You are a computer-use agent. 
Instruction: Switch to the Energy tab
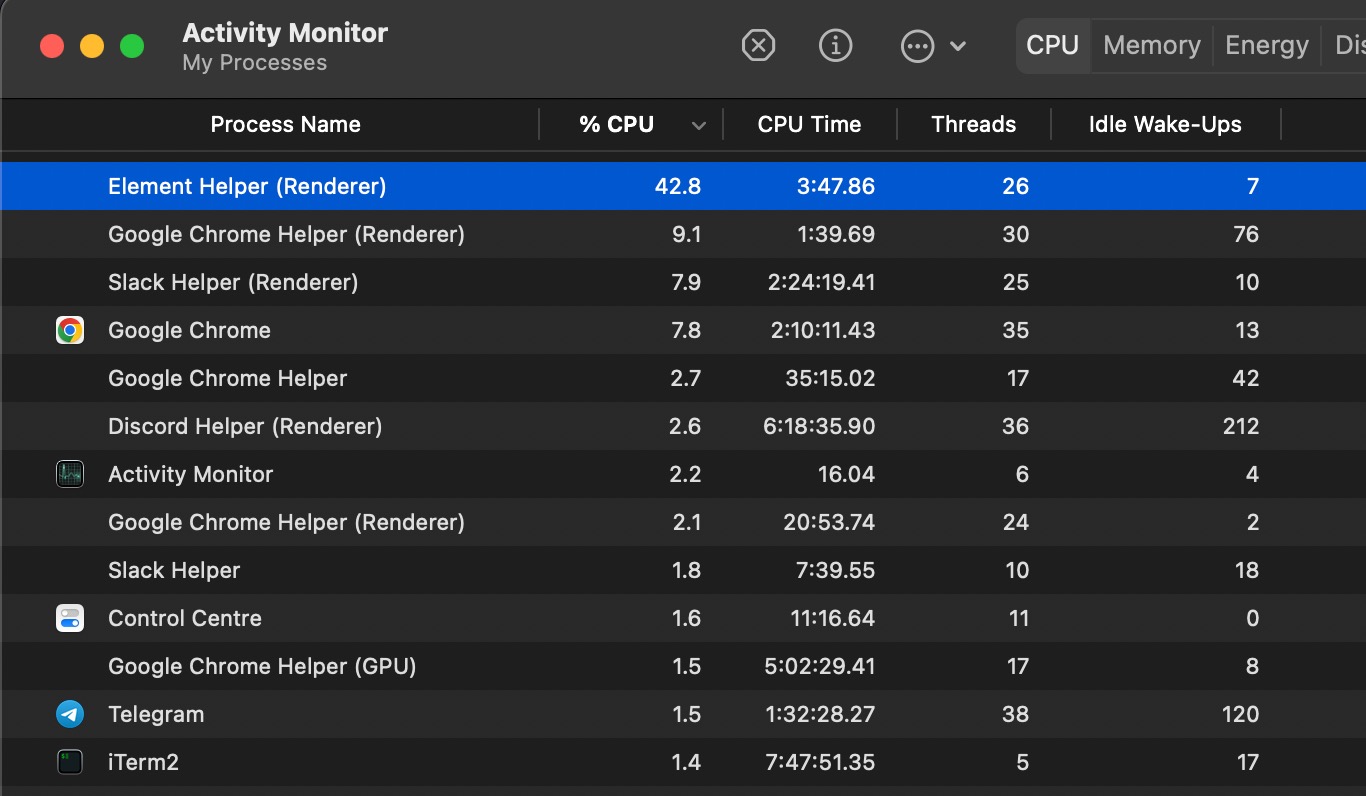1267,46
